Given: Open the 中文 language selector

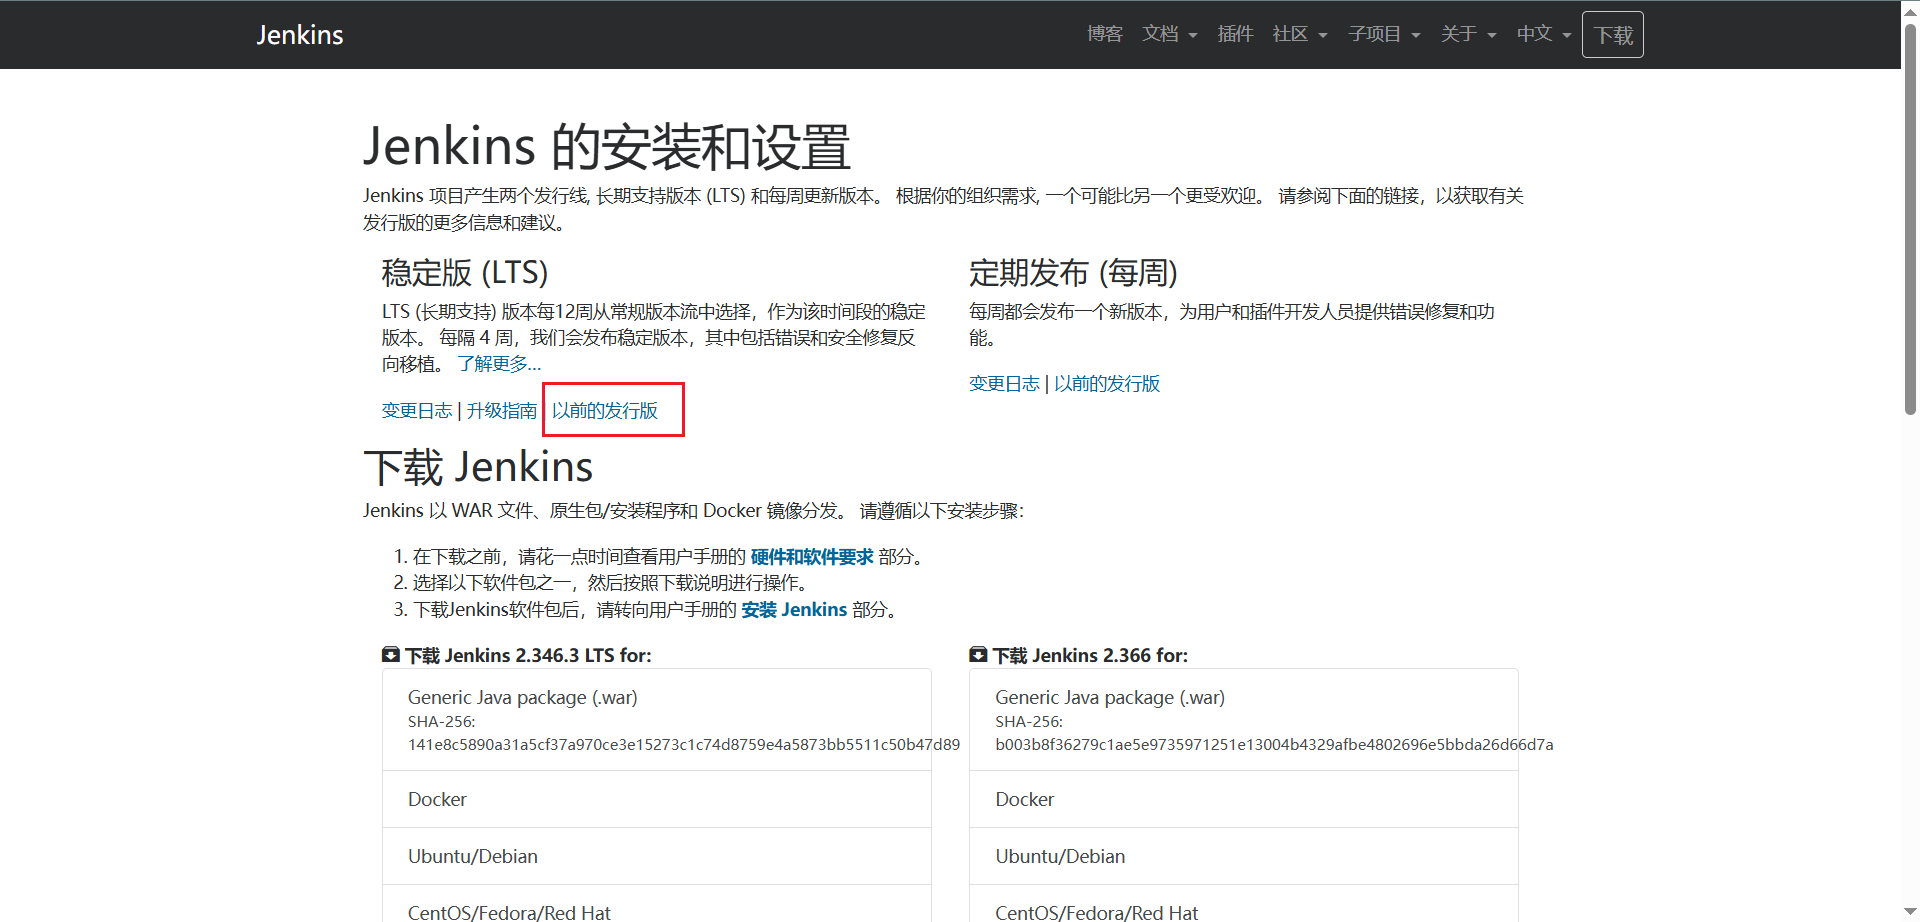Looking at the screenshot, I should (1543, 34).
